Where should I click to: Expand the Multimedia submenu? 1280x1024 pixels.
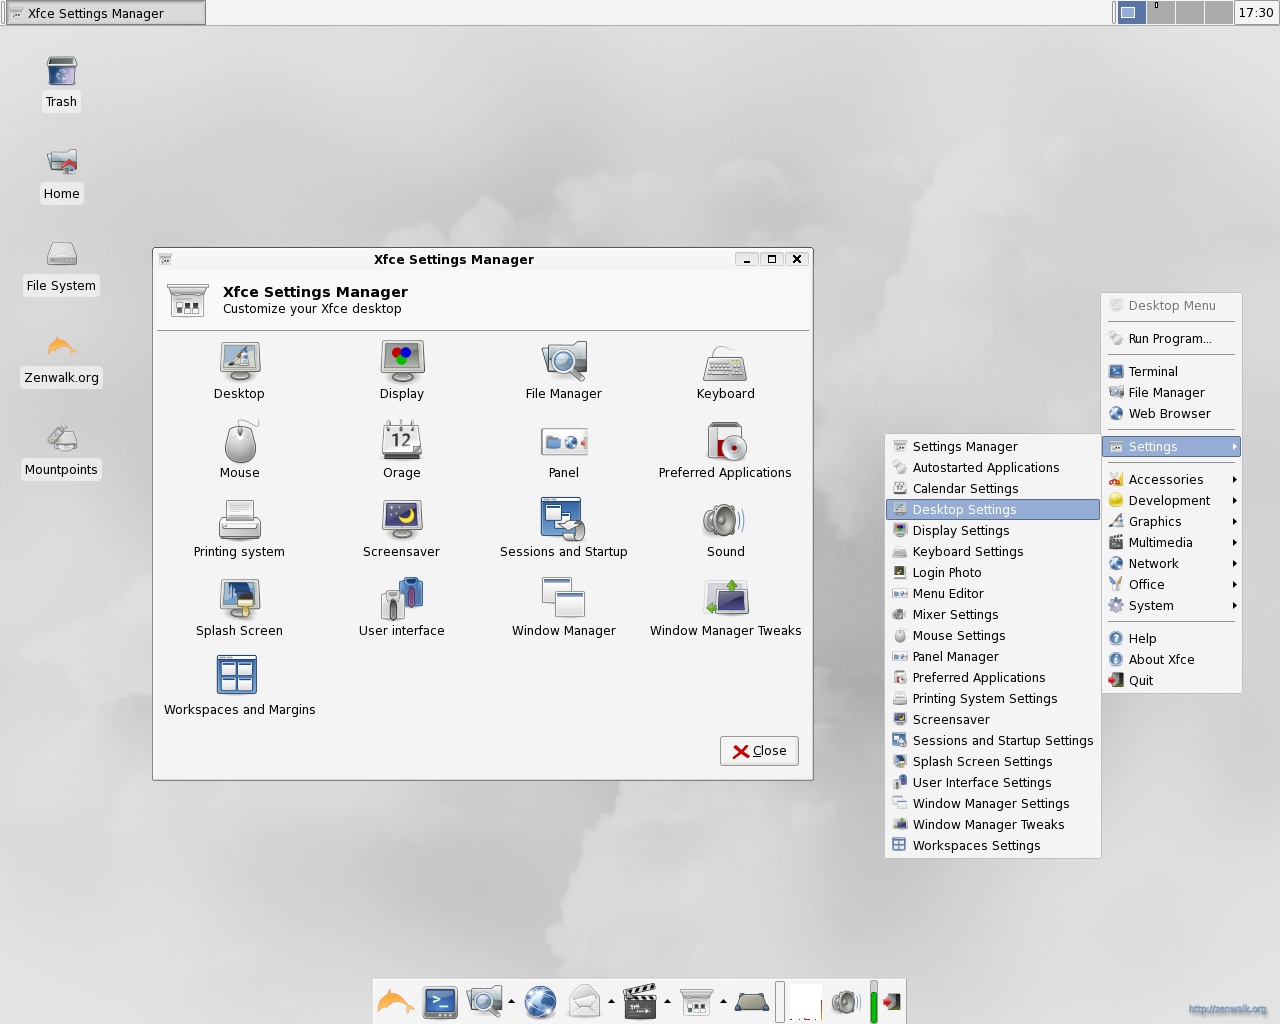coord(1172,543)
